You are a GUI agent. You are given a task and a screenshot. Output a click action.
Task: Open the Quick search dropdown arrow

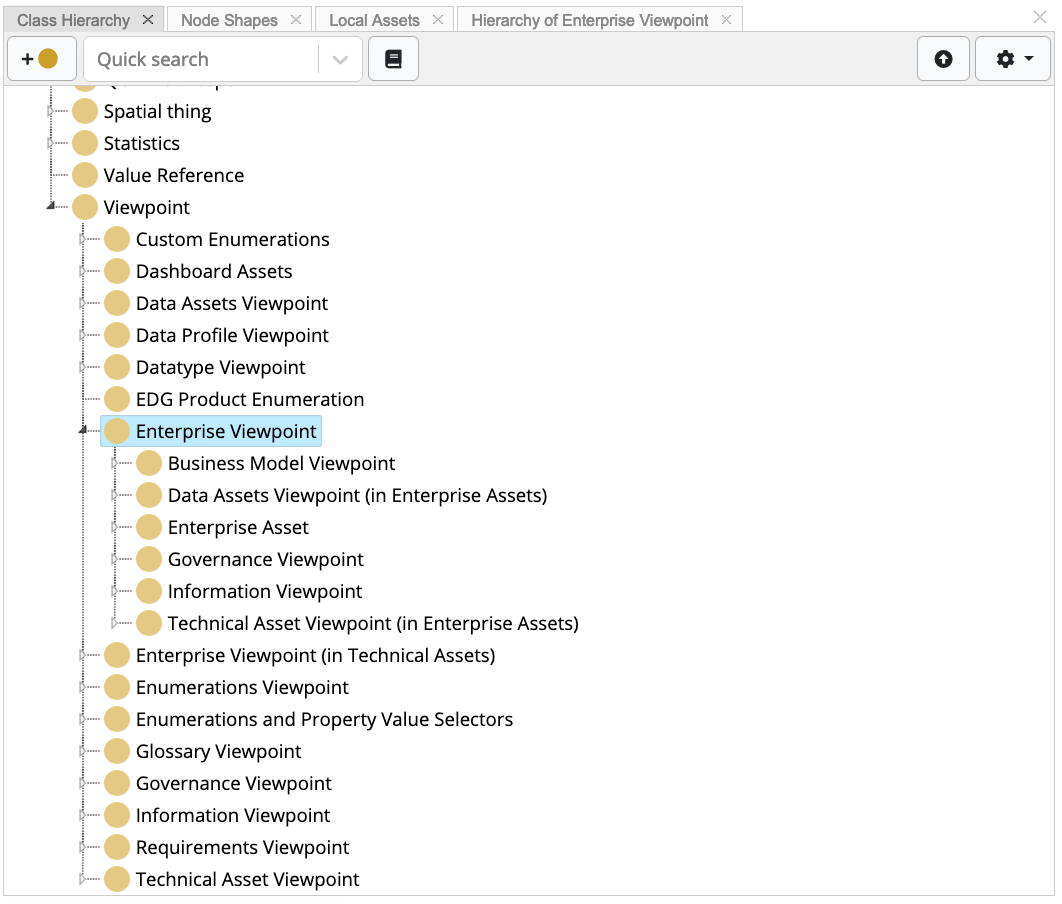340,59
